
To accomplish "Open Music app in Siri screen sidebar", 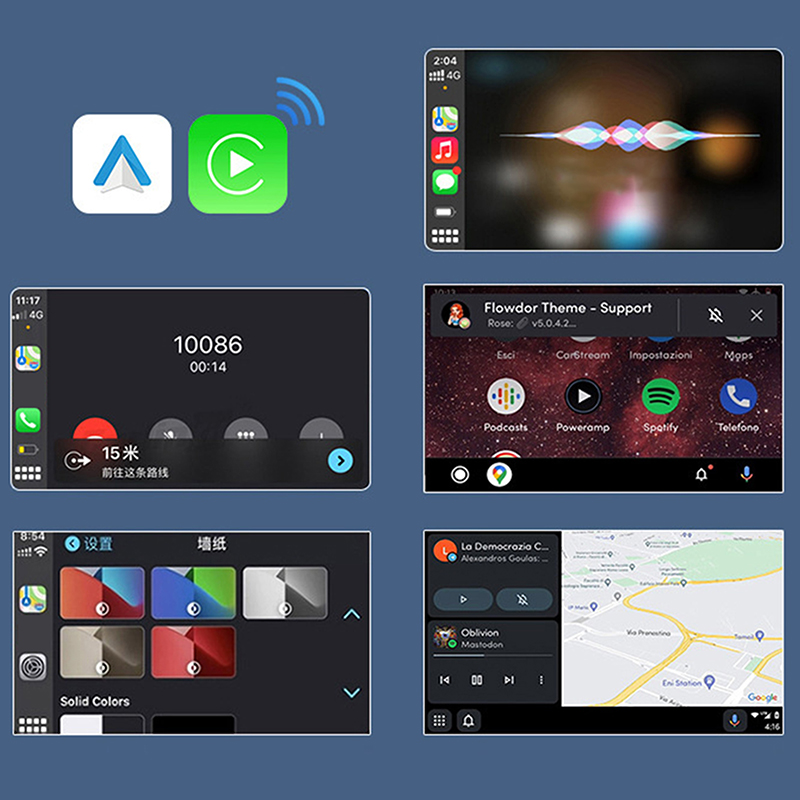I will click(x=445, y=150).
